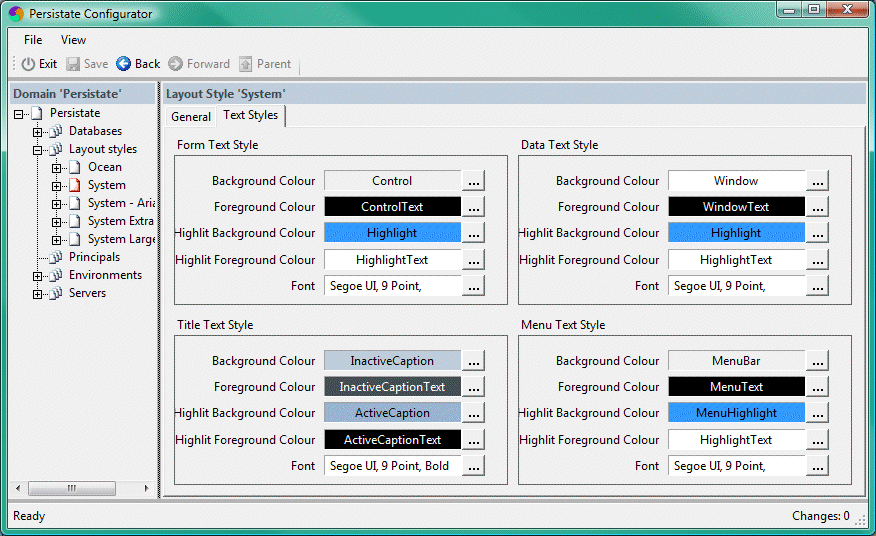Screen dimensions: 876x536
Task: Browse Form Text Style foreground colour
Action: tap(474, 207)
